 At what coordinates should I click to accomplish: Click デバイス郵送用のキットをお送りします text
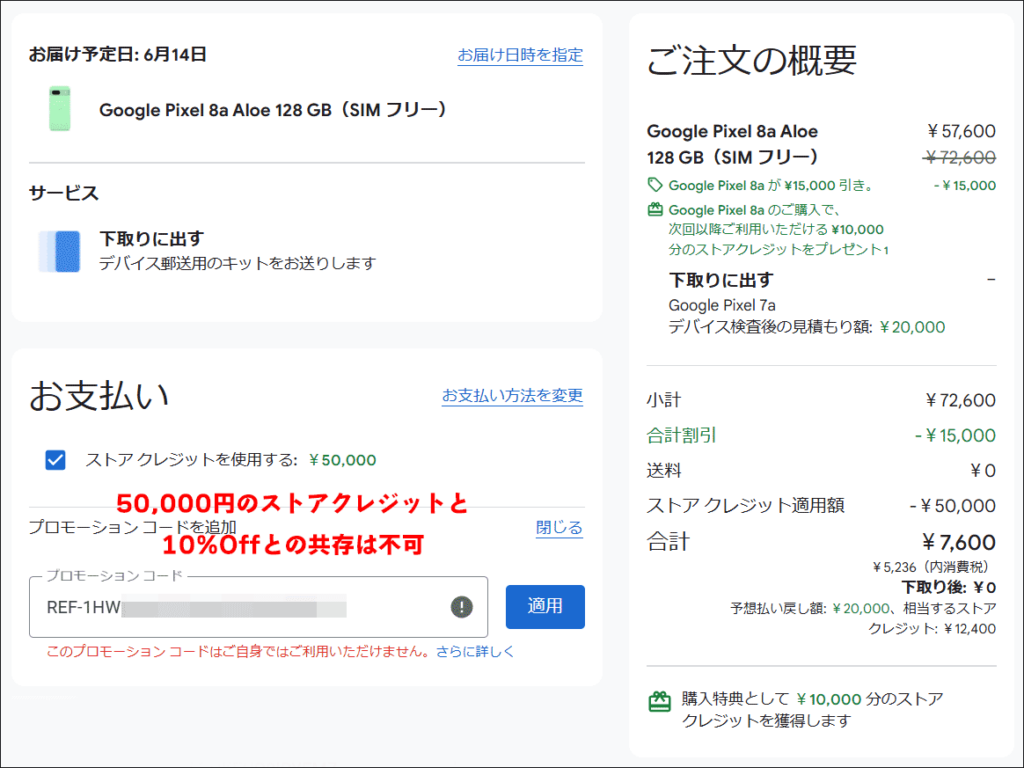click(x=238, y=263)
